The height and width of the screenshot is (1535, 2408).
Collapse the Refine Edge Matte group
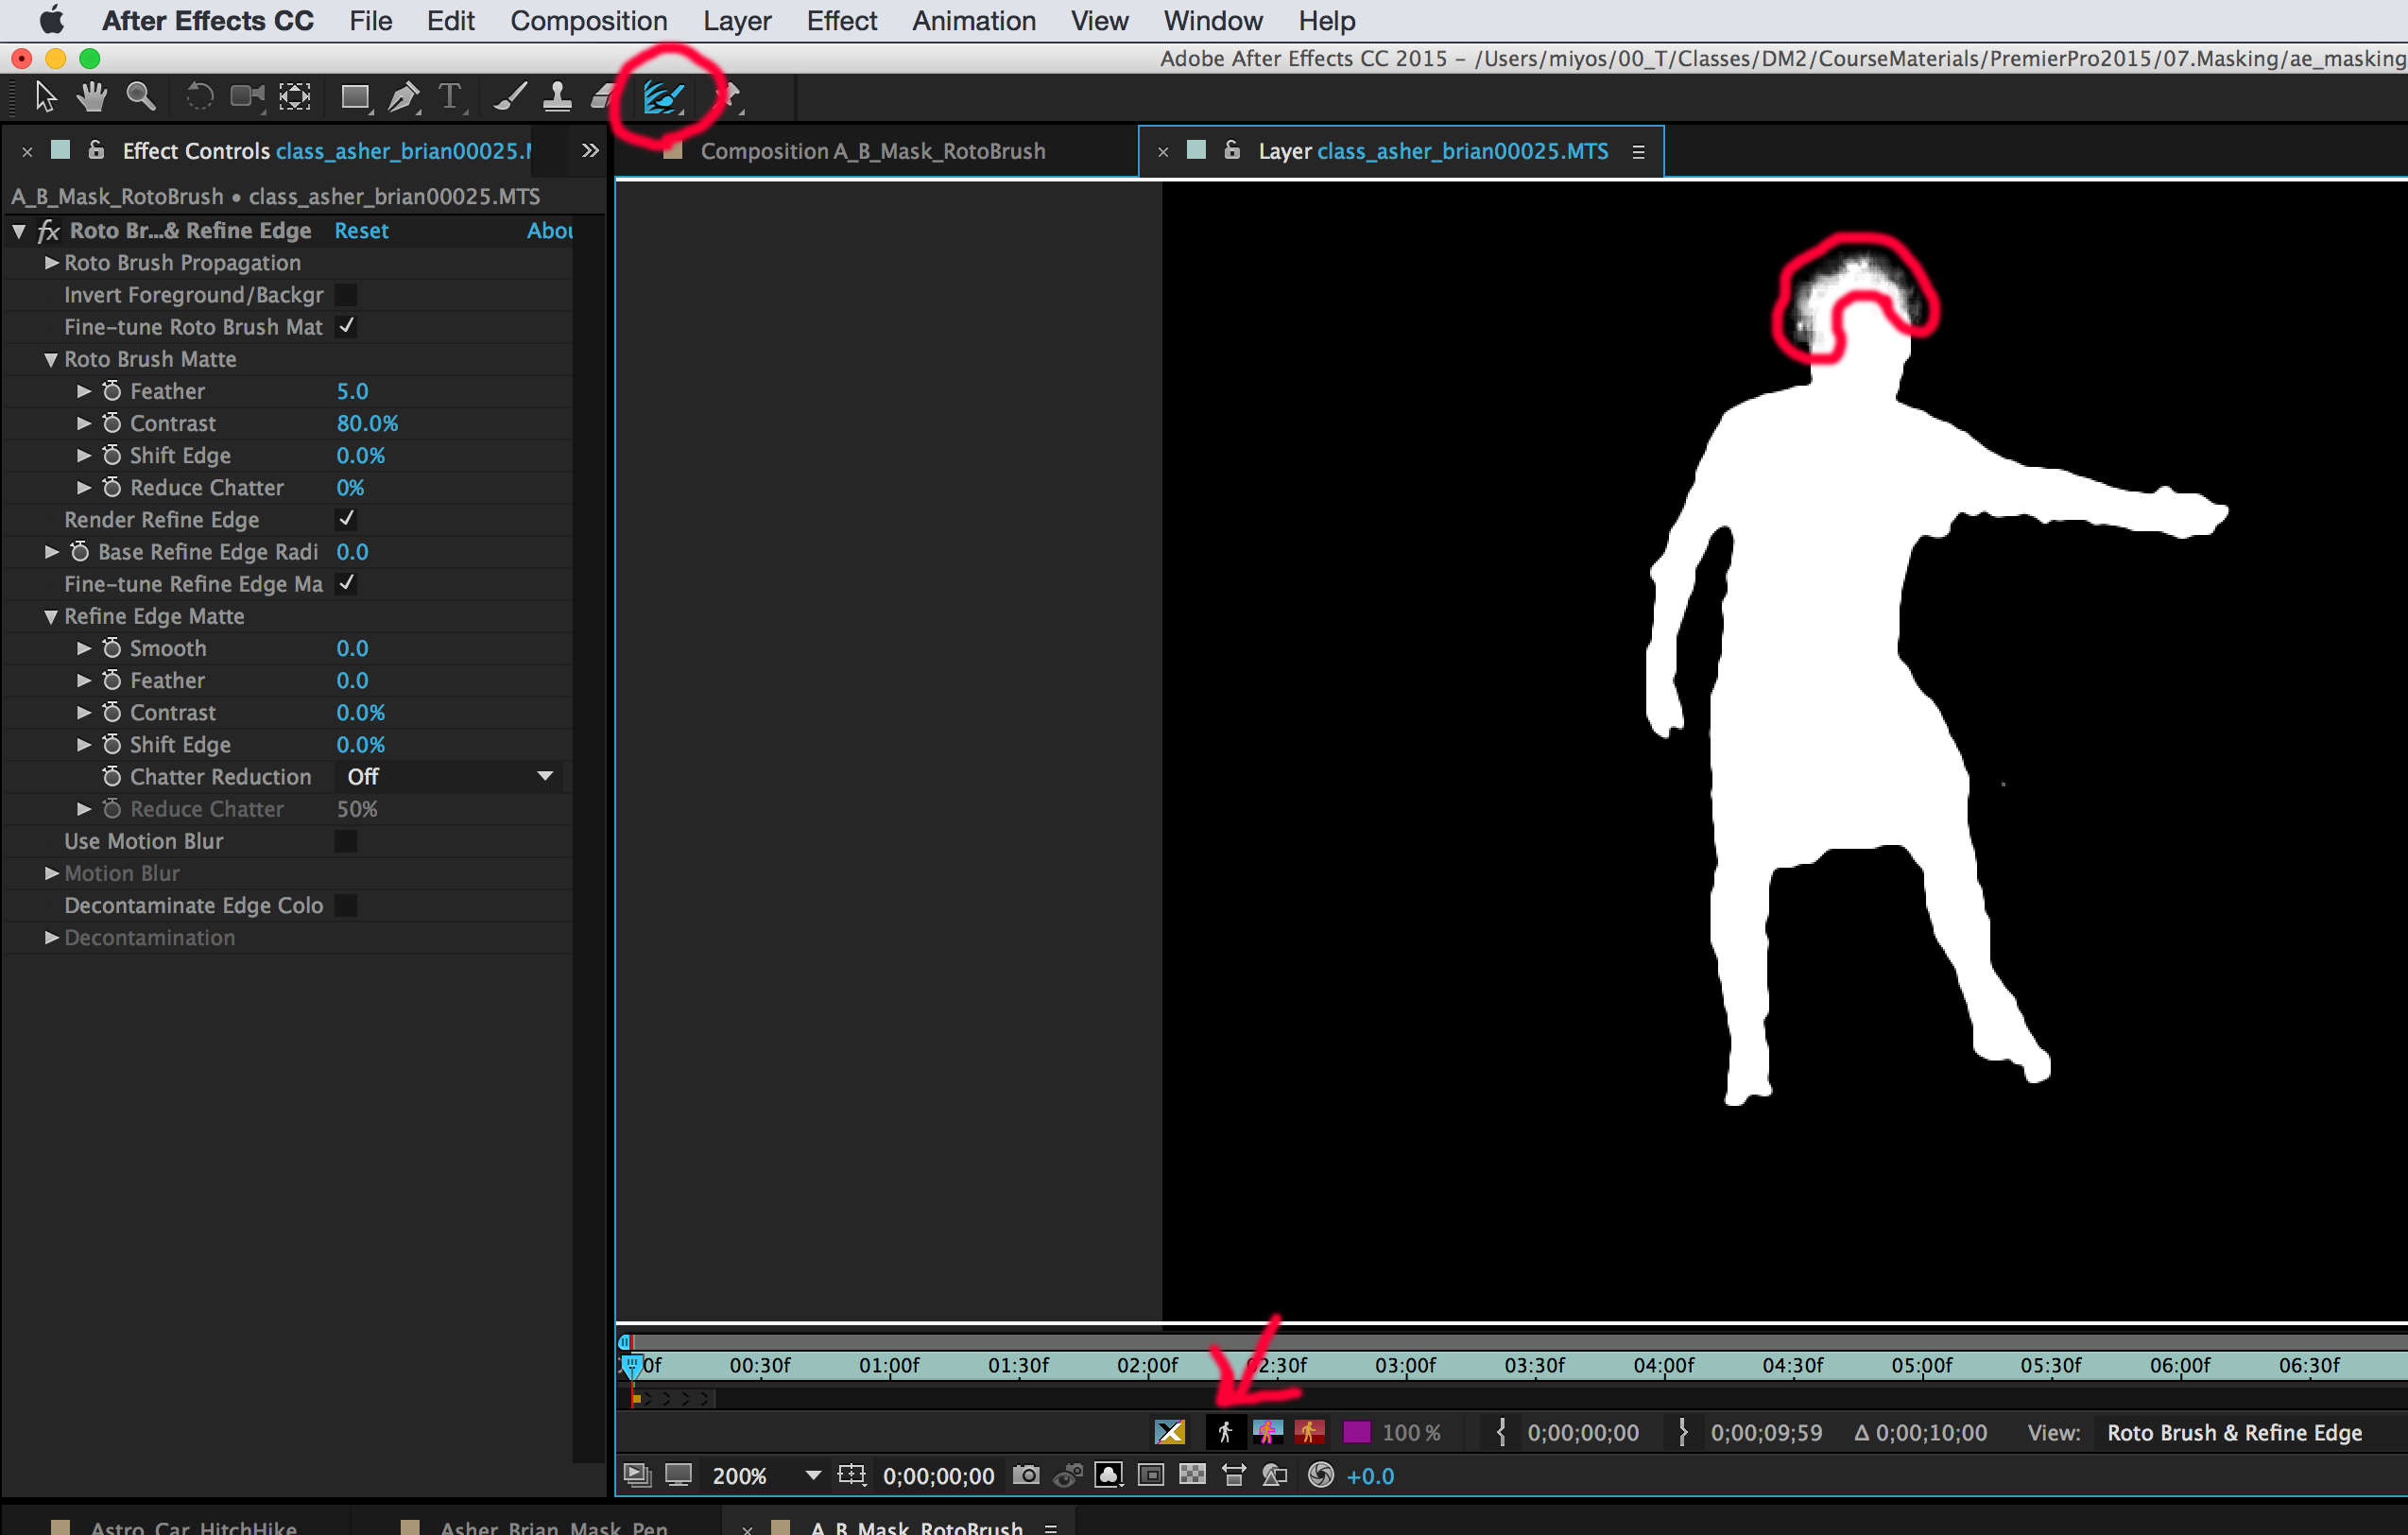(x=52, y=616)
